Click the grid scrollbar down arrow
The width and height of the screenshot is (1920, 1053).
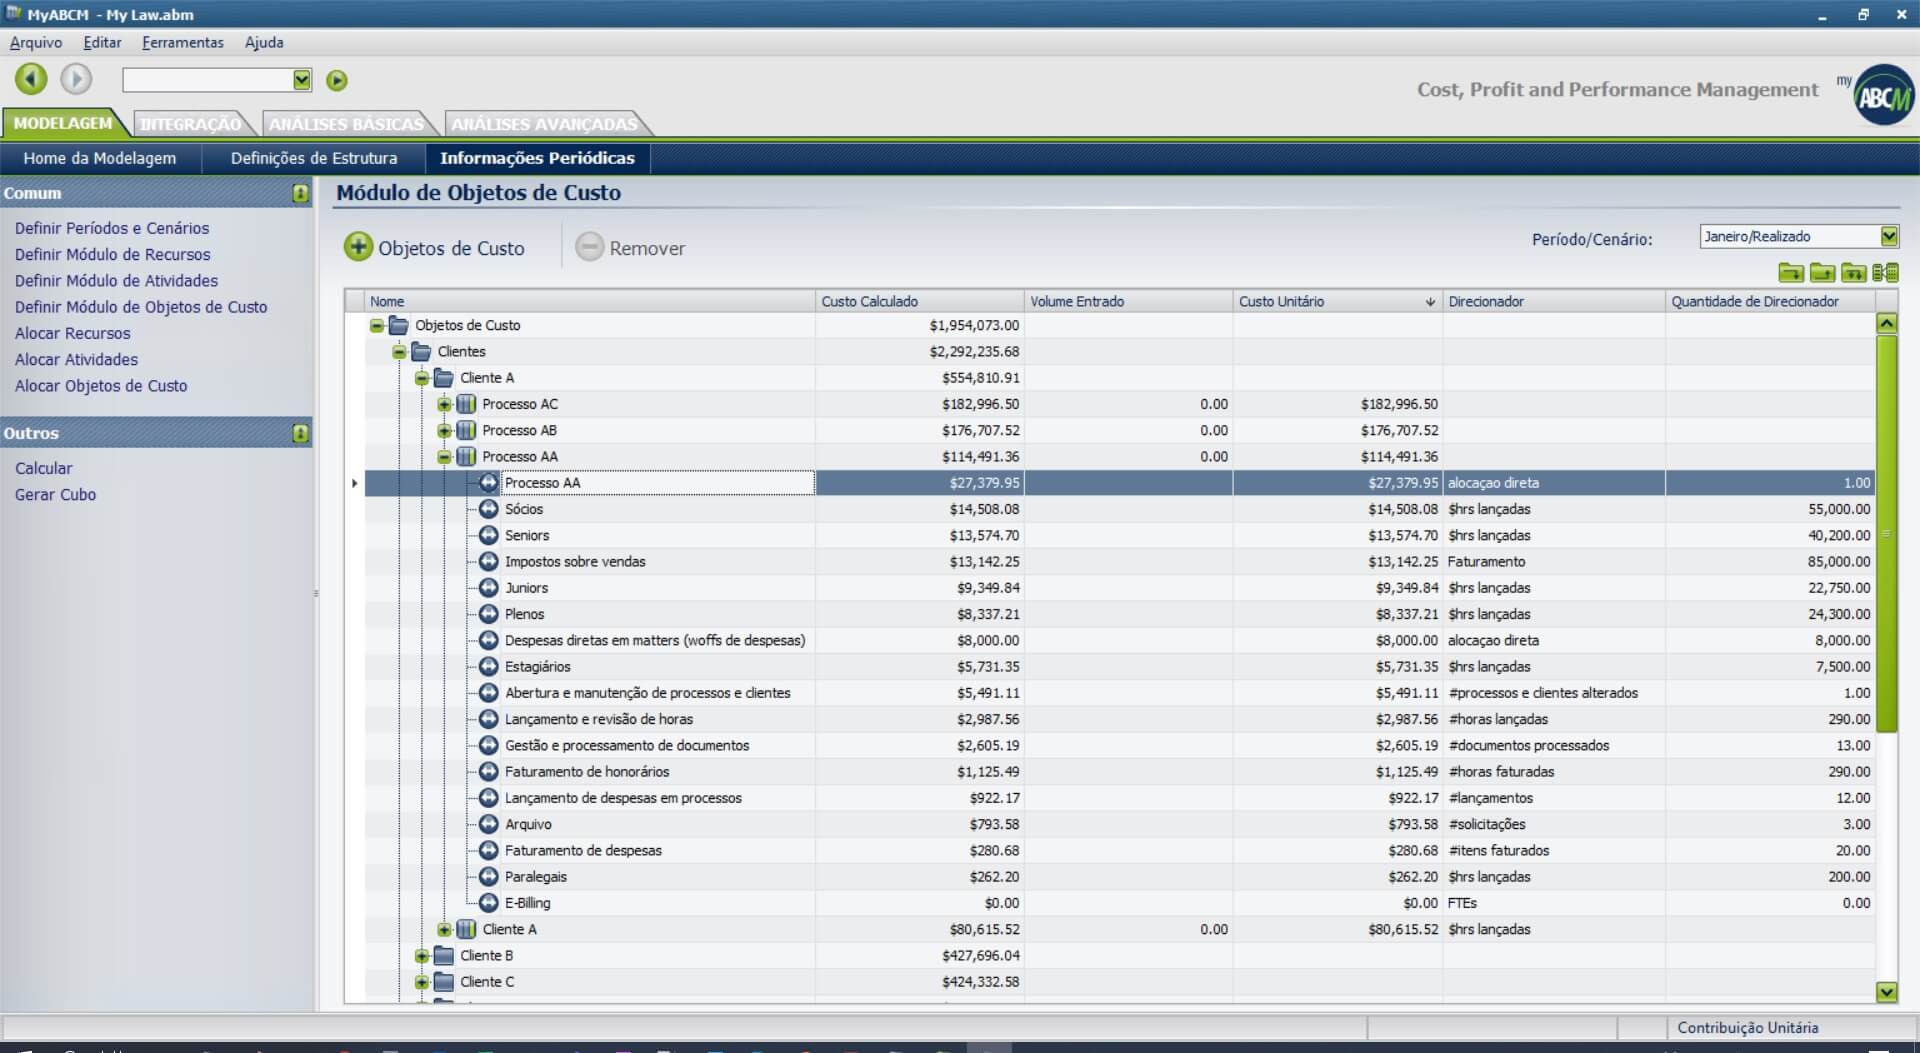tap(1886, 992)
